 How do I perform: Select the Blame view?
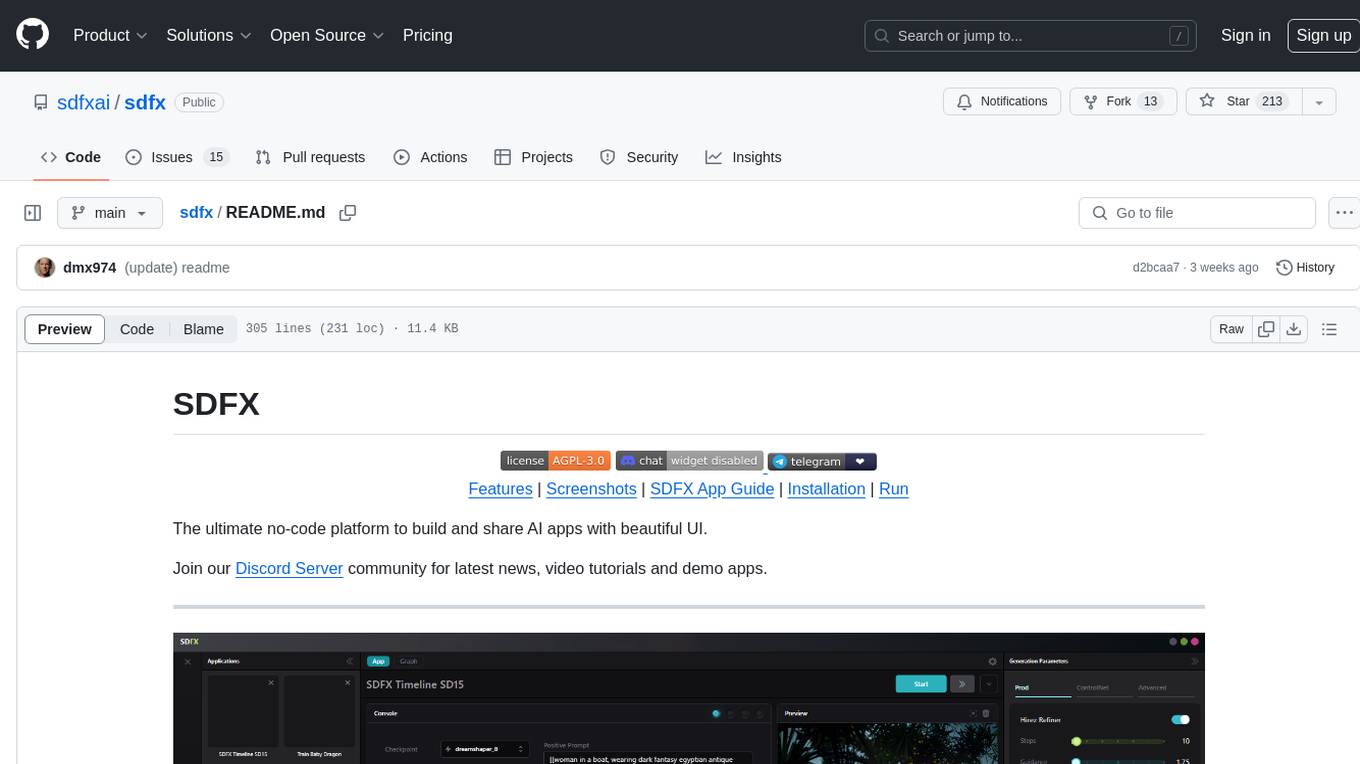pyautogui.click(x=203, y=329)
